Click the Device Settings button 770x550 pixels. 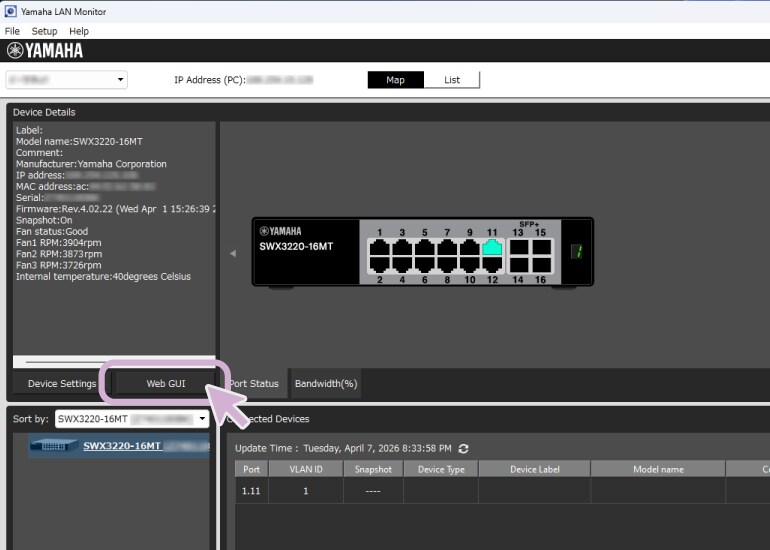[62, 384]
